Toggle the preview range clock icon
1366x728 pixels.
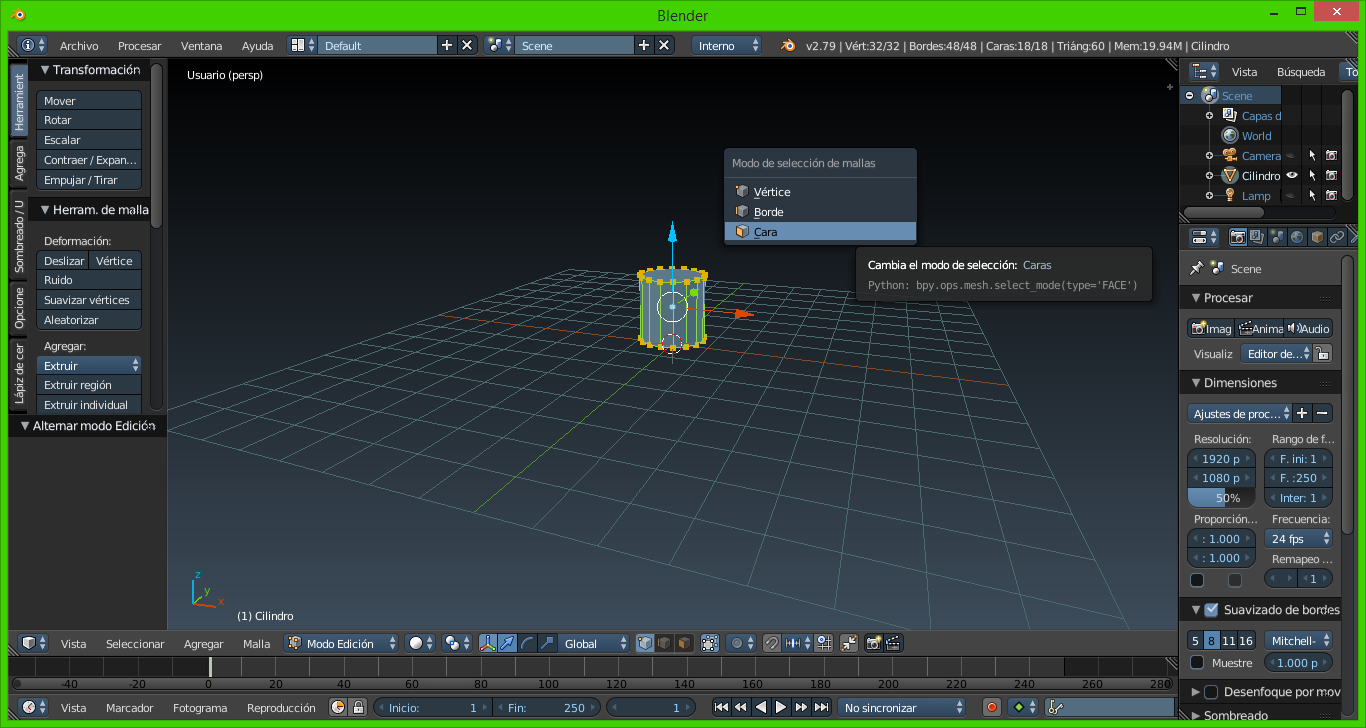[x=338, y=707]
